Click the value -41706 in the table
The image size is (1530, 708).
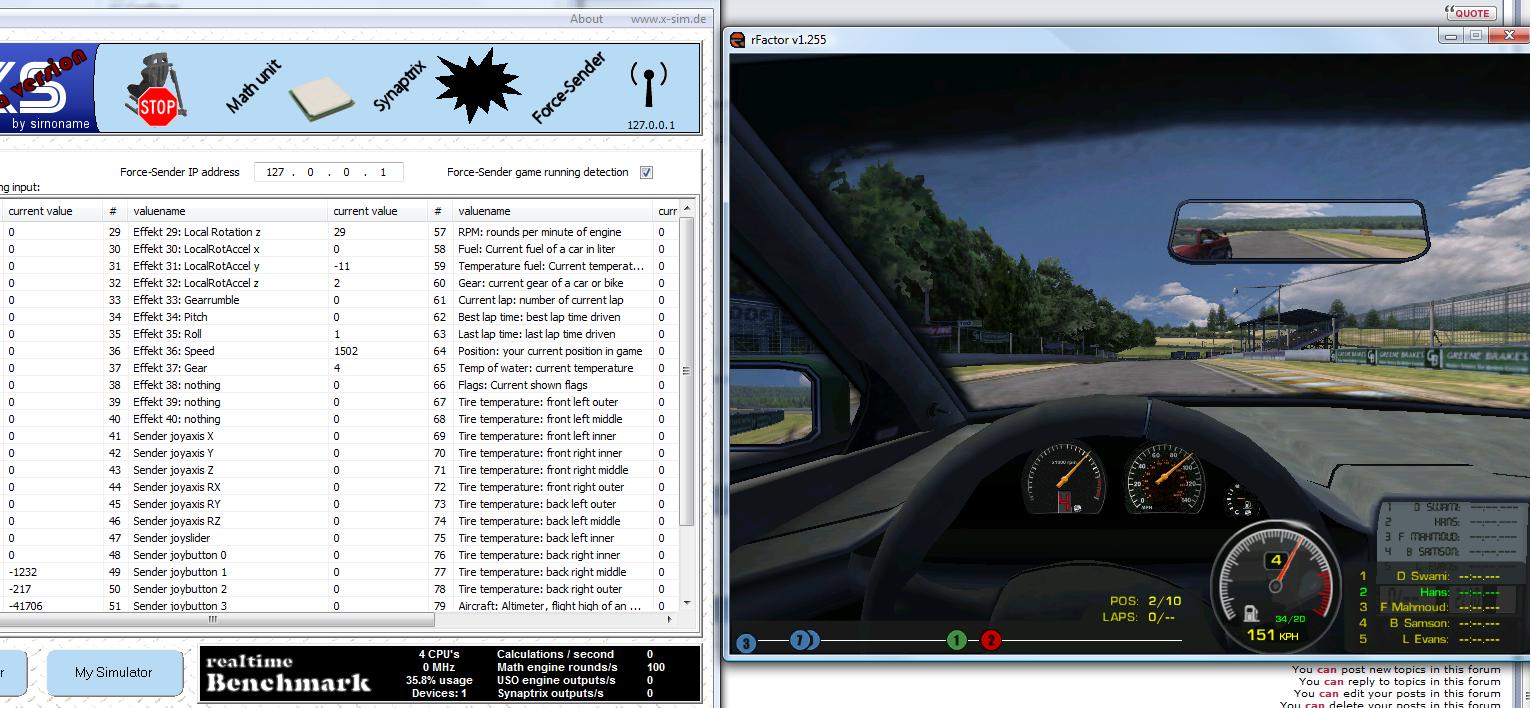(x=27, y=606)
